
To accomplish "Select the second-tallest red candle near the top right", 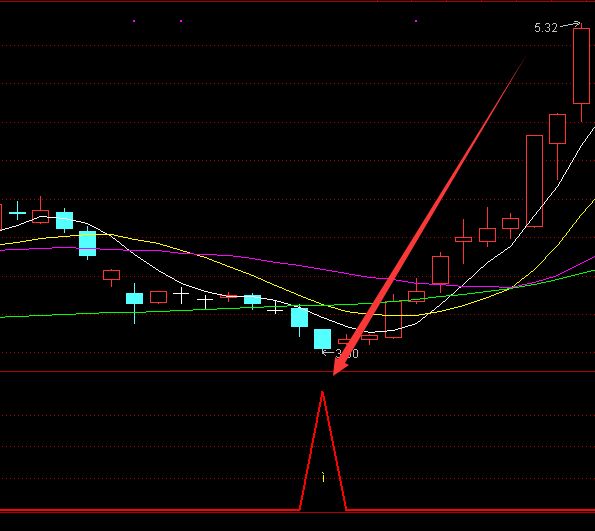I will point(557,146).
